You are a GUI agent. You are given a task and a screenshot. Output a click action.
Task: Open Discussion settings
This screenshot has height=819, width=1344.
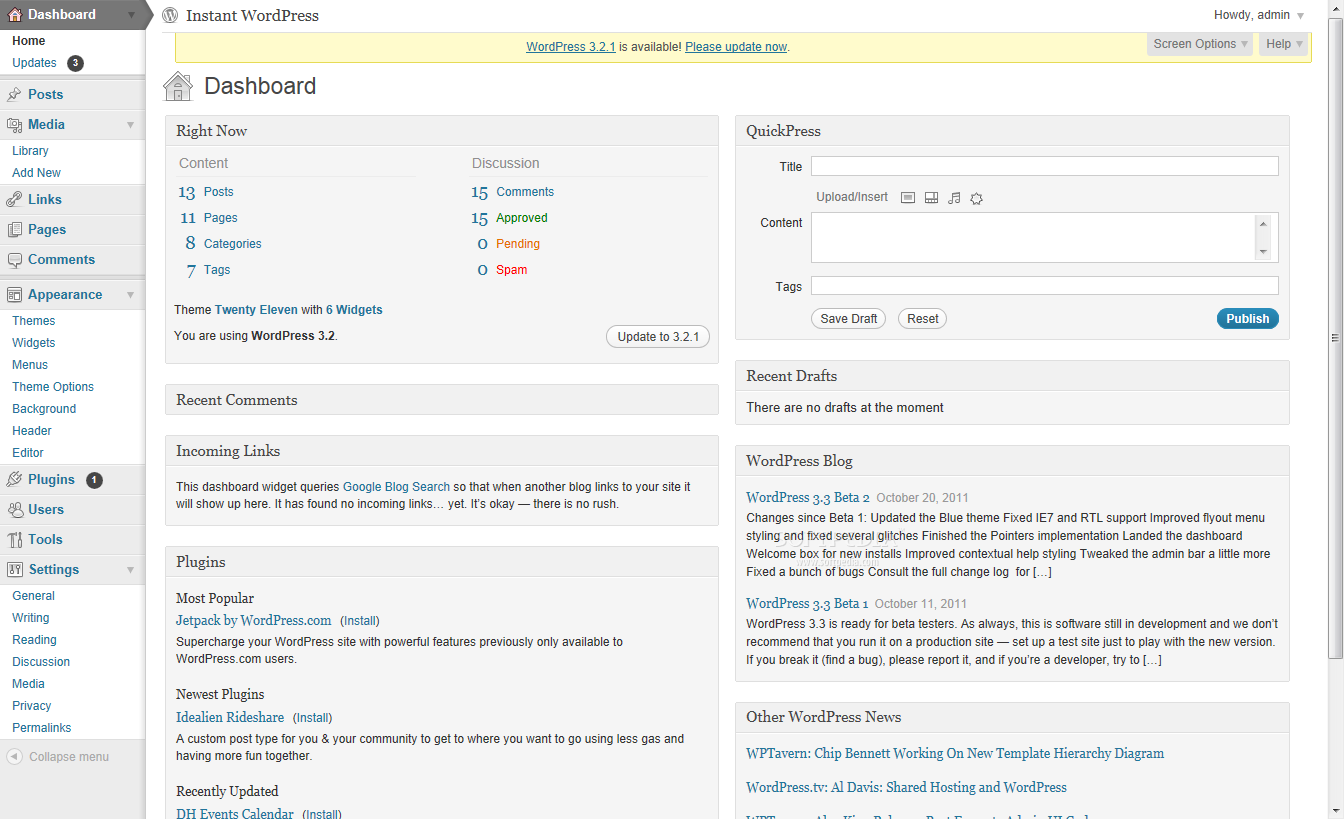[x=41, y=662]
